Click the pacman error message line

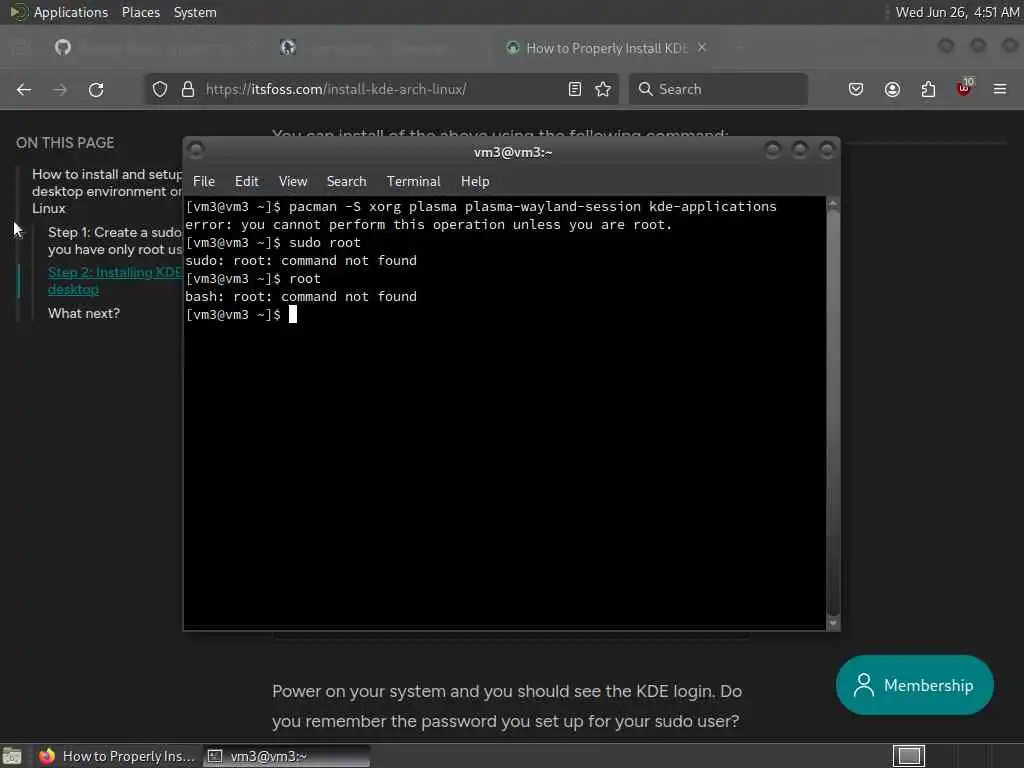pyautogui.click(x=428, y=225)
